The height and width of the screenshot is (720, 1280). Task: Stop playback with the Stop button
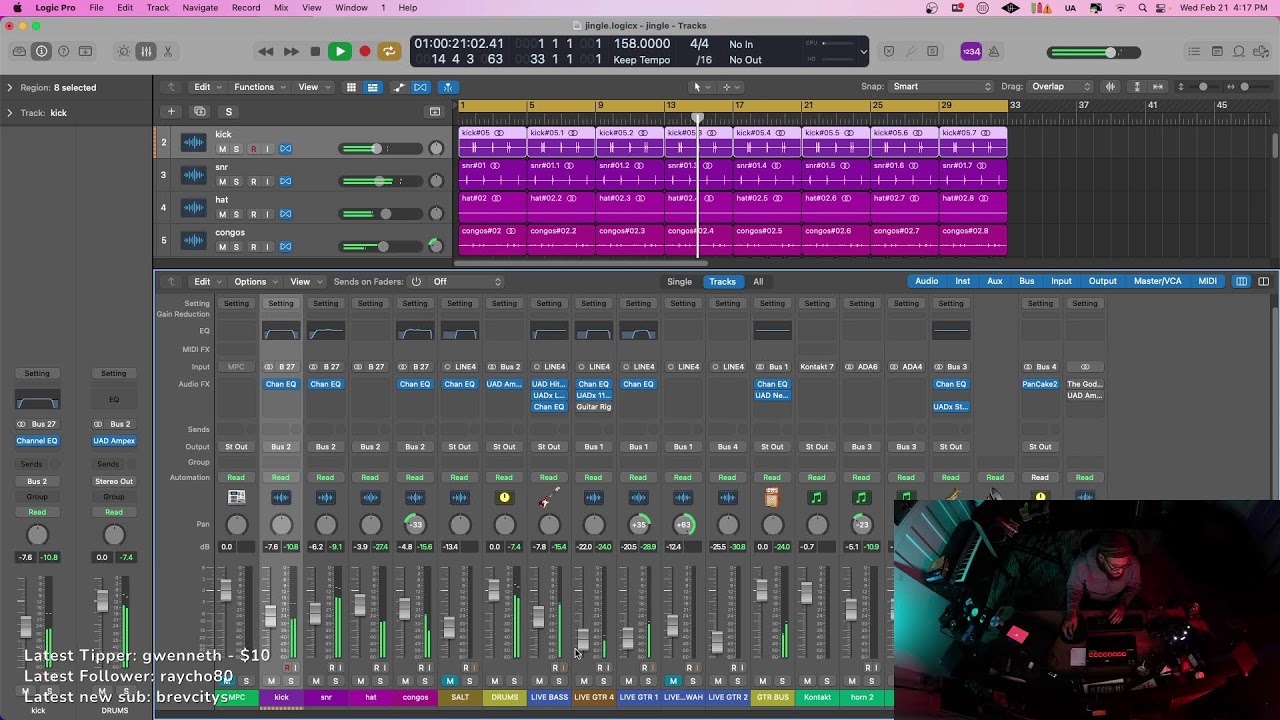point(315,51)
